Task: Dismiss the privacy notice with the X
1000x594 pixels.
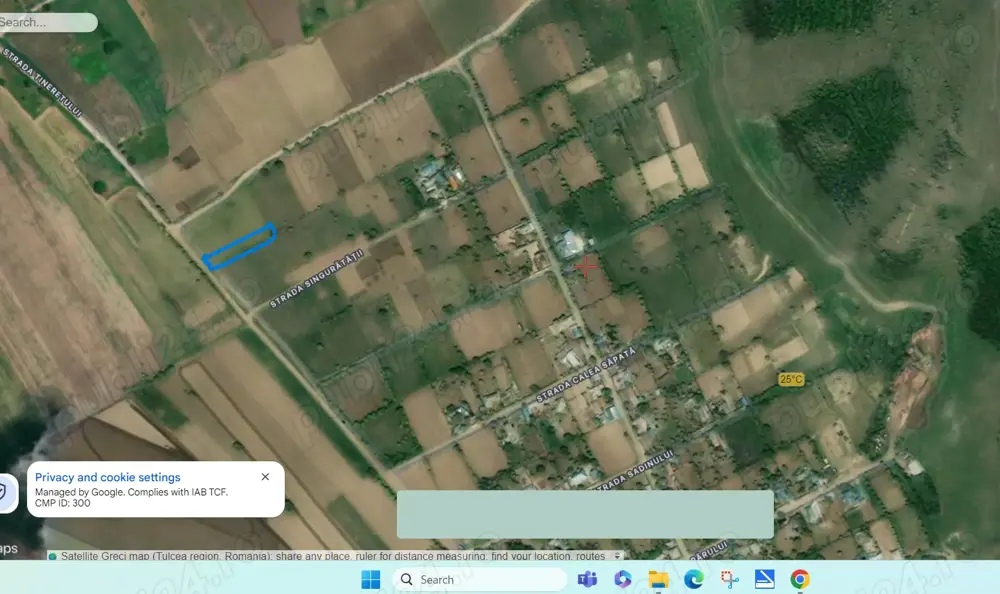Action: pyautogui.click(x=265, y=476)
